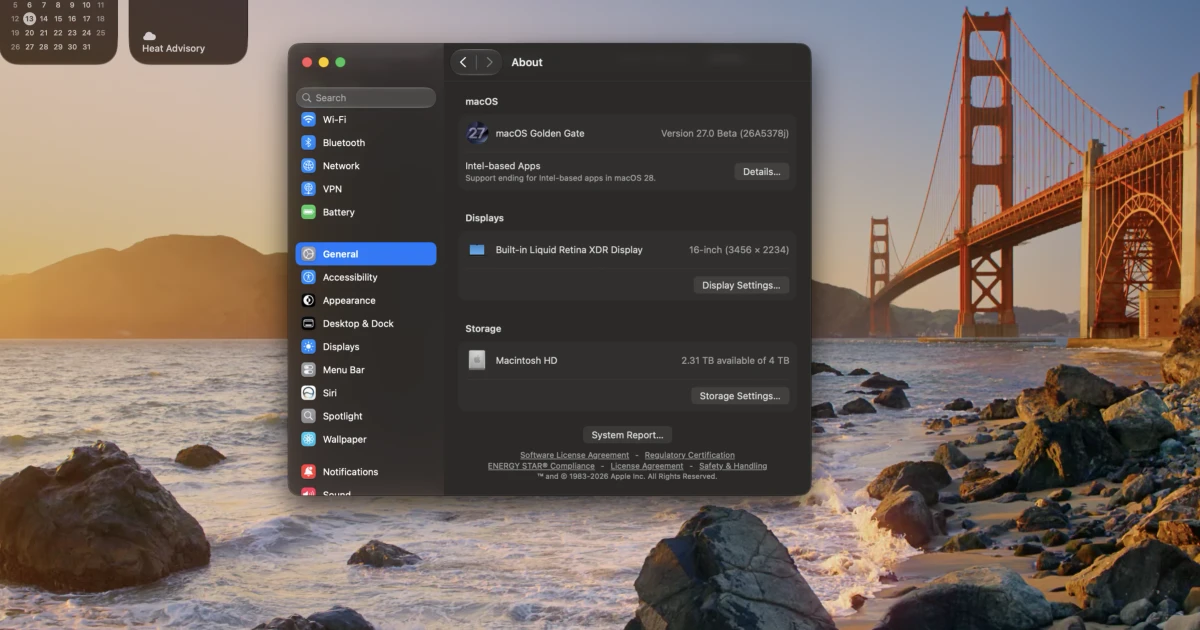Open the Accessibility icon
The width and height of the screenshot is (1200, 630).
point(309,277)
